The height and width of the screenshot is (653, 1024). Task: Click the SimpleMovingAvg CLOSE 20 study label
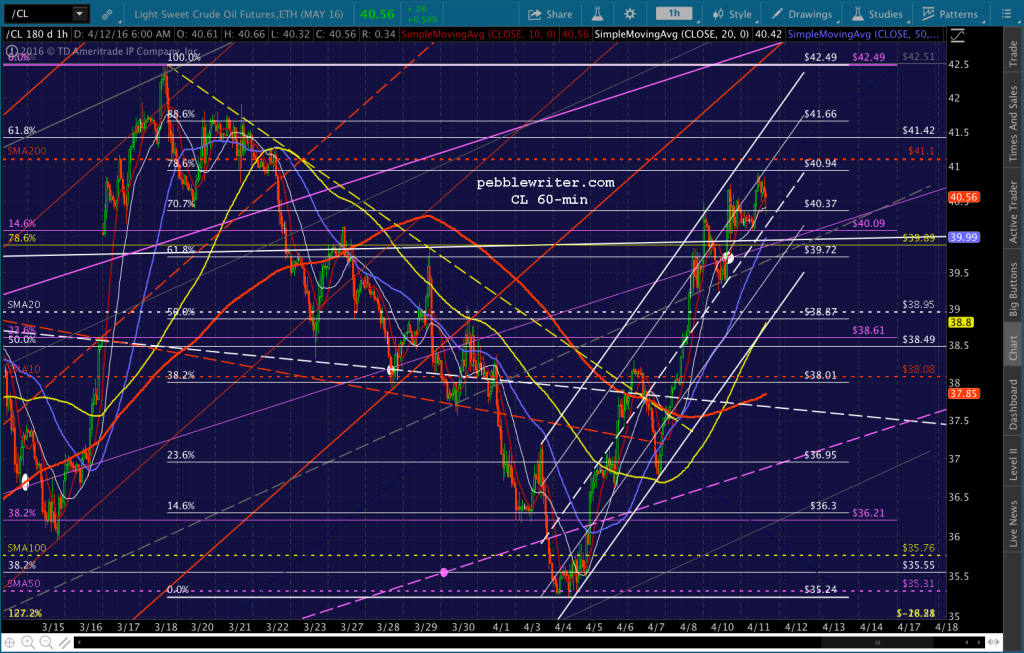pyautogui.click(x=672, y=34)
